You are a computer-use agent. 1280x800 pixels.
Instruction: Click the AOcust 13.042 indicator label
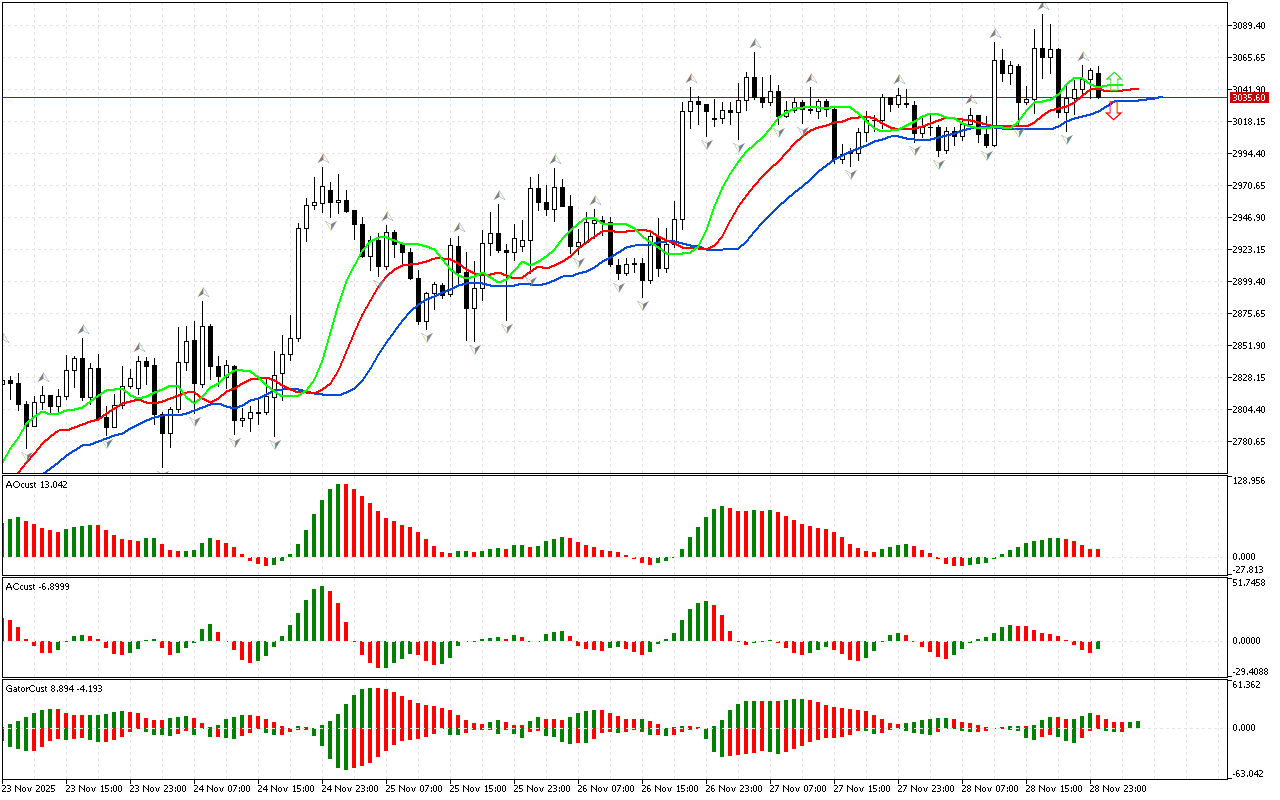(x=37, y=484)
